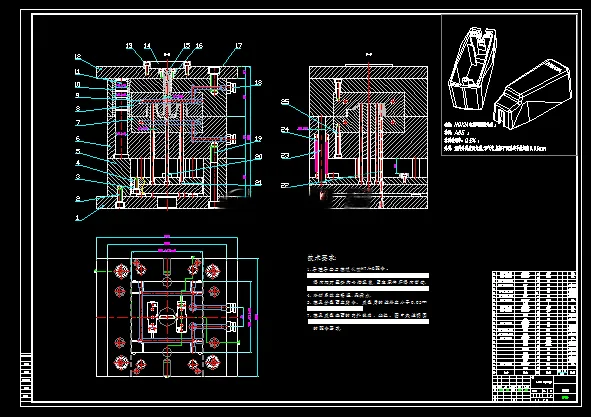Click the revision strip on left border
The image size is (591, 417).
tap(26, 379)
